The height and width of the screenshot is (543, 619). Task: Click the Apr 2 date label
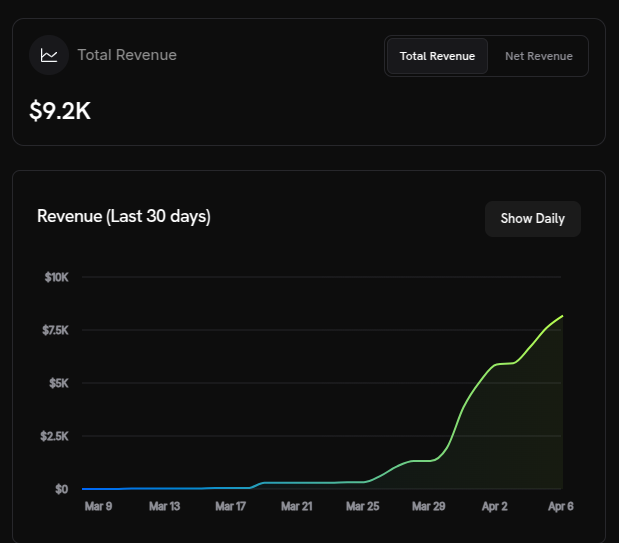click(494, 506)
